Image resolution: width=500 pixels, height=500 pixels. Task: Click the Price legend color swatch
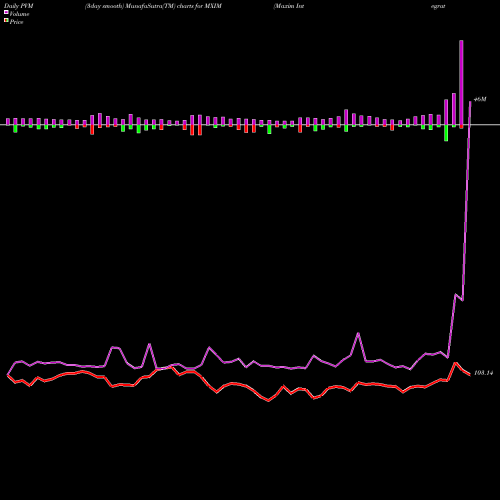pyautogui.click(x=6, y=21)
